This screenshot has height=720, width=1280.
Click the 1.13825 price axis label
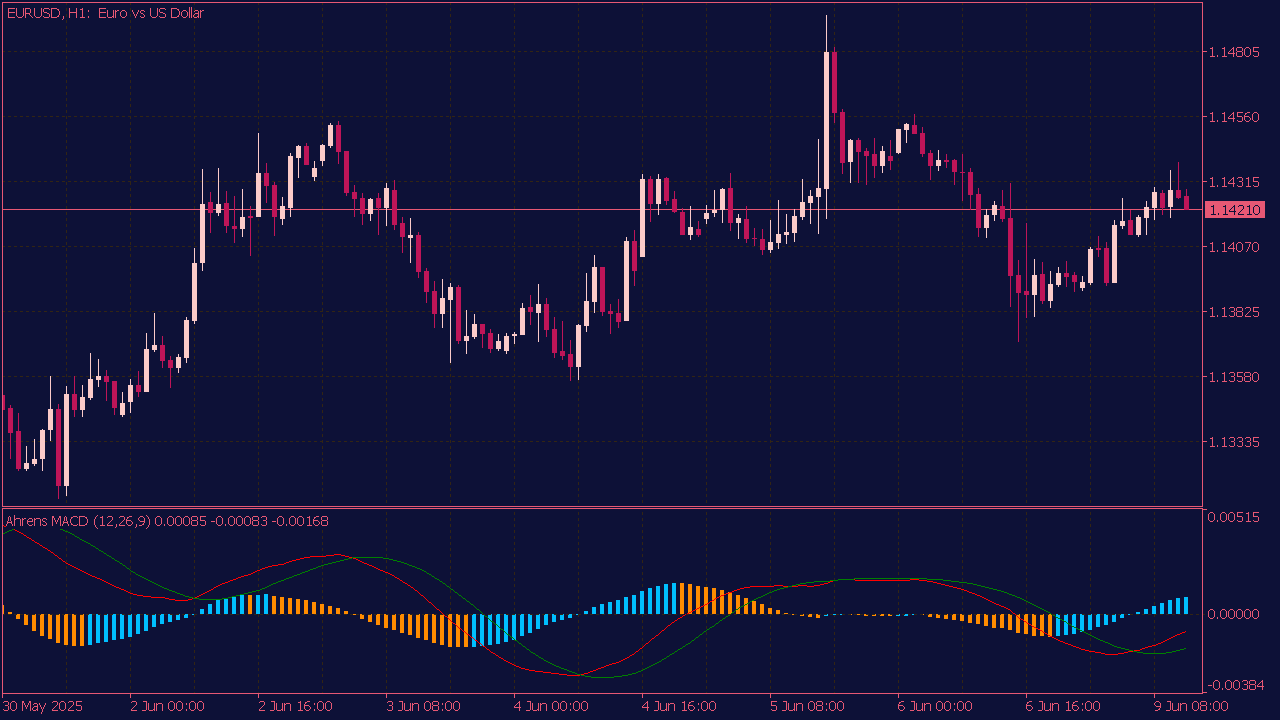click(1233, 312)
